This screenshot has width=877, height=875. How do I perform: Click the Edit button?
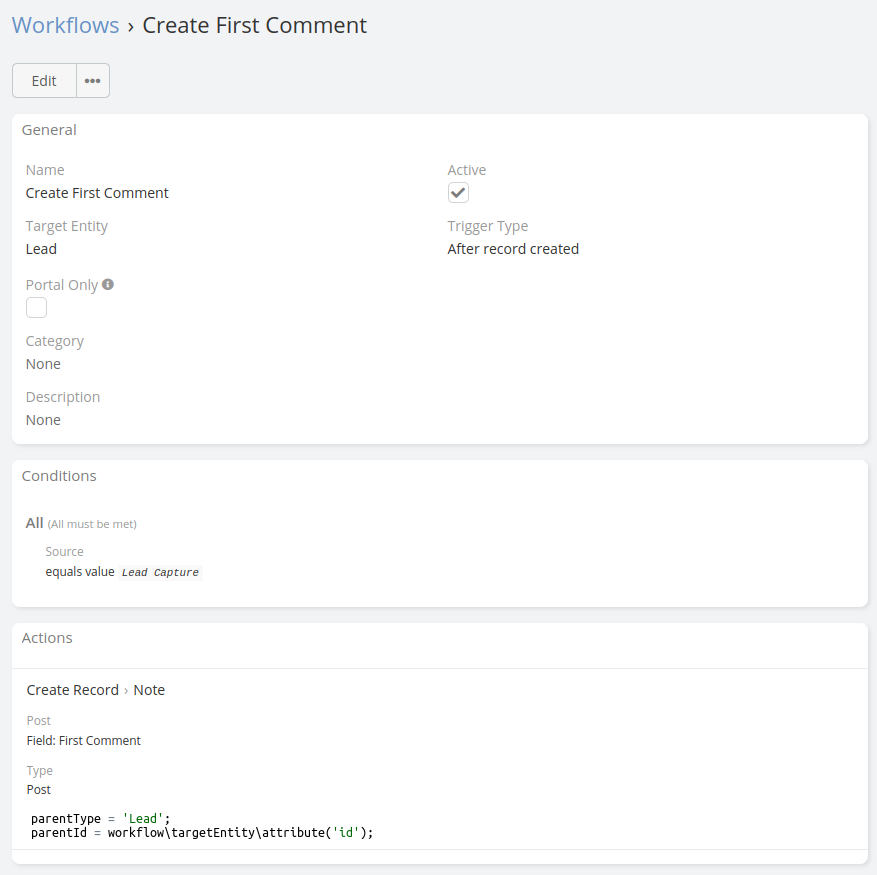point(44,81)
